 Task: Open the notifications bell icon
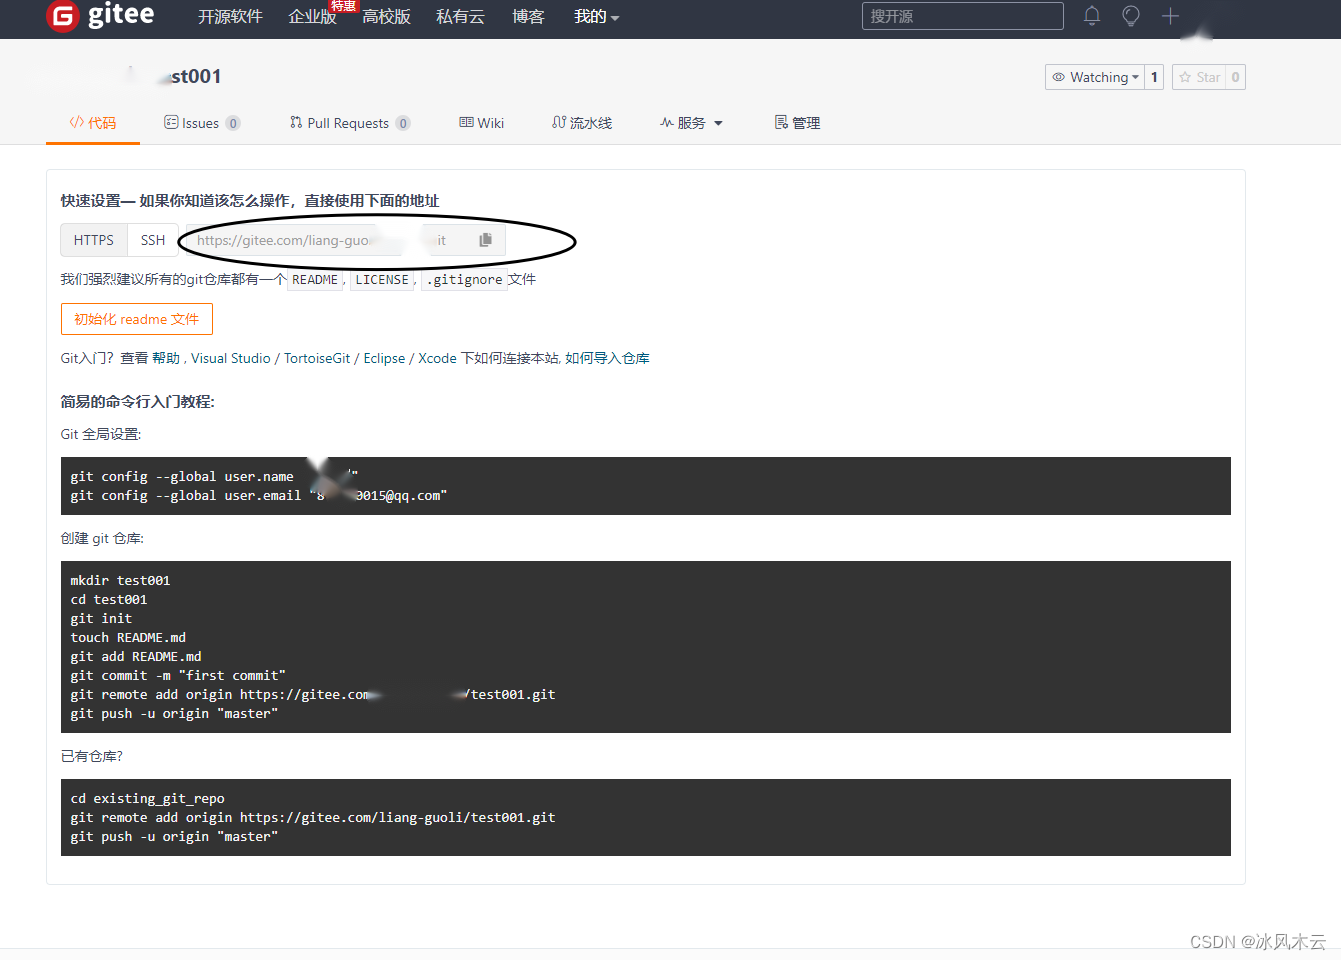pyautogui.click(x=1092, y=16)
